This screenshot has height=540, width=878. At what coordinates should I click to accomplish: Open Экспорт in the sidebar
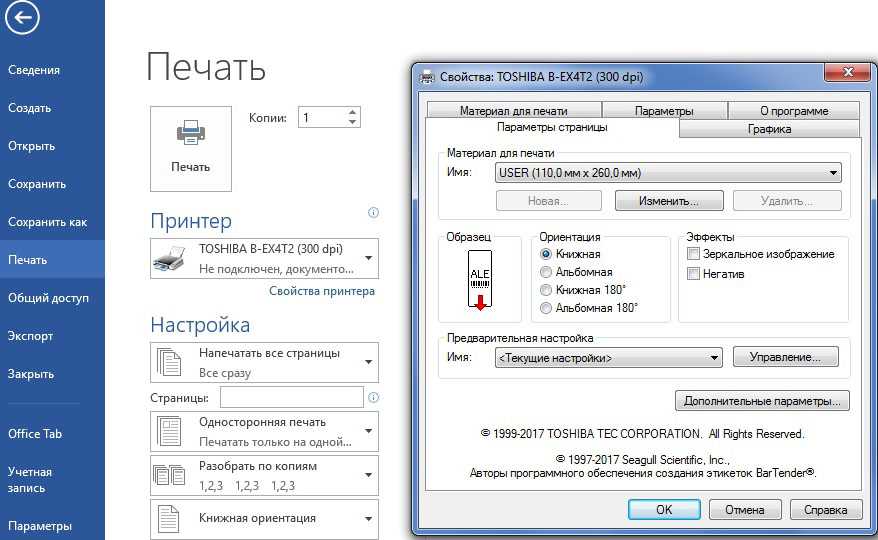coord(53,336)
